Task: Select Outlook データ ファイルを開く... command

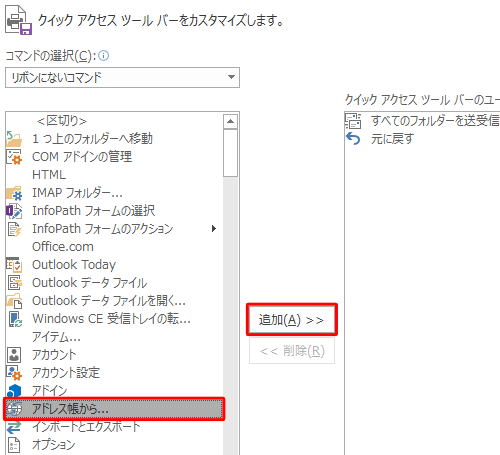Action: click(114, 301)
